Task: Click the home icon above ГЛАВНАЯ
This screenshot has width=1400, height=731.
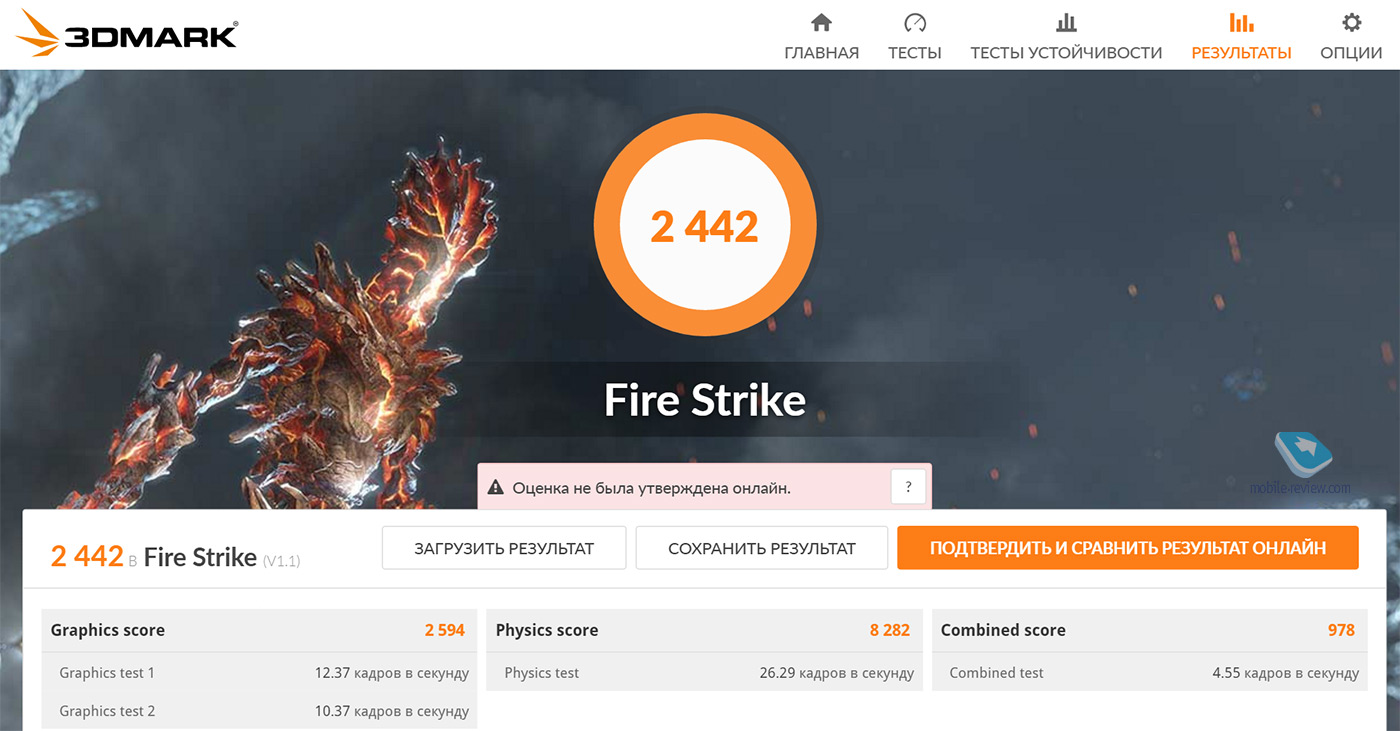Action: point(821,22)
